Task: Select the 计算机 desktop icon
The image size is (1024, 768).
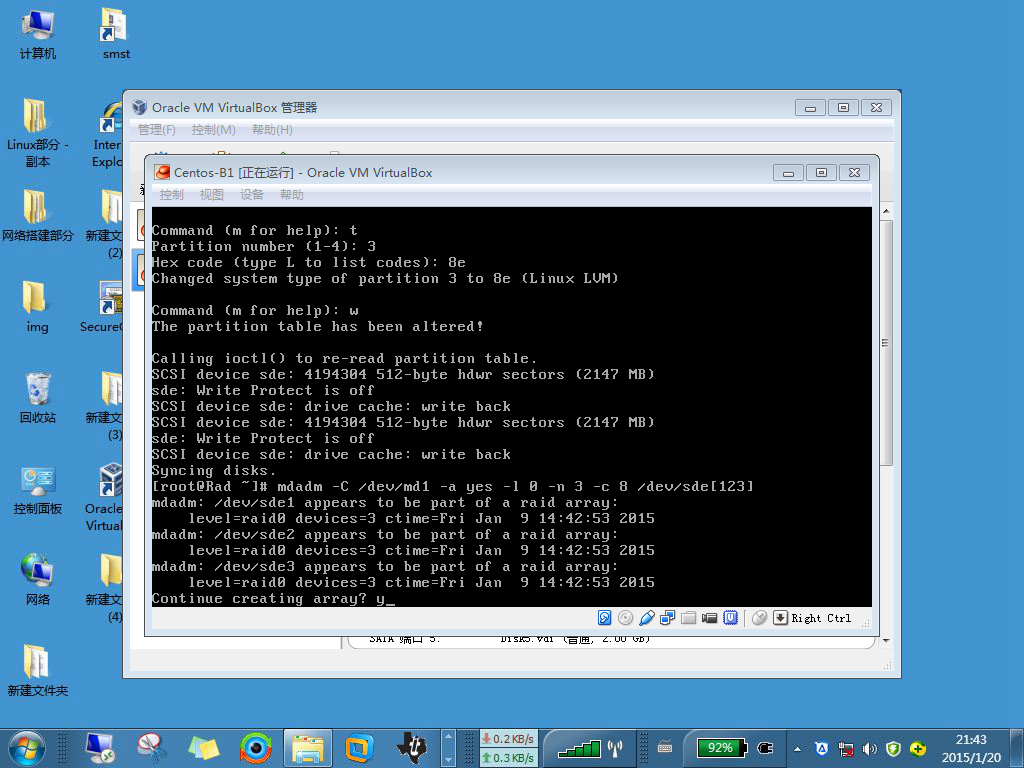Action: tap(38, 35)
